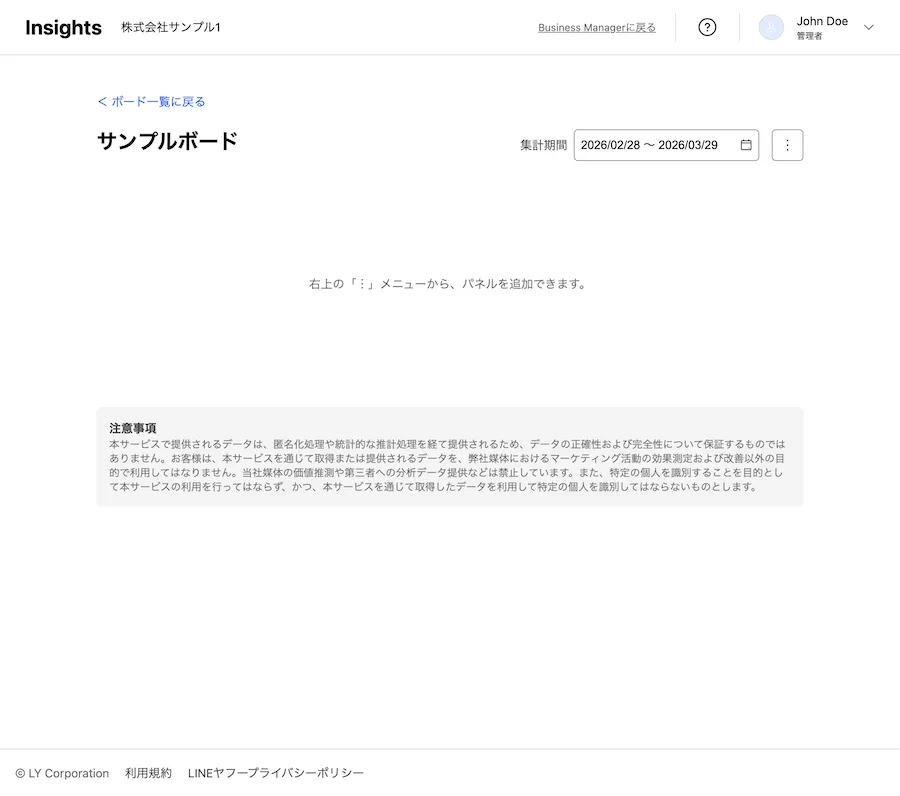Click the calendar icon in date field
The height and width of the screenshot is (796, 900).
[x=746, y=145]
